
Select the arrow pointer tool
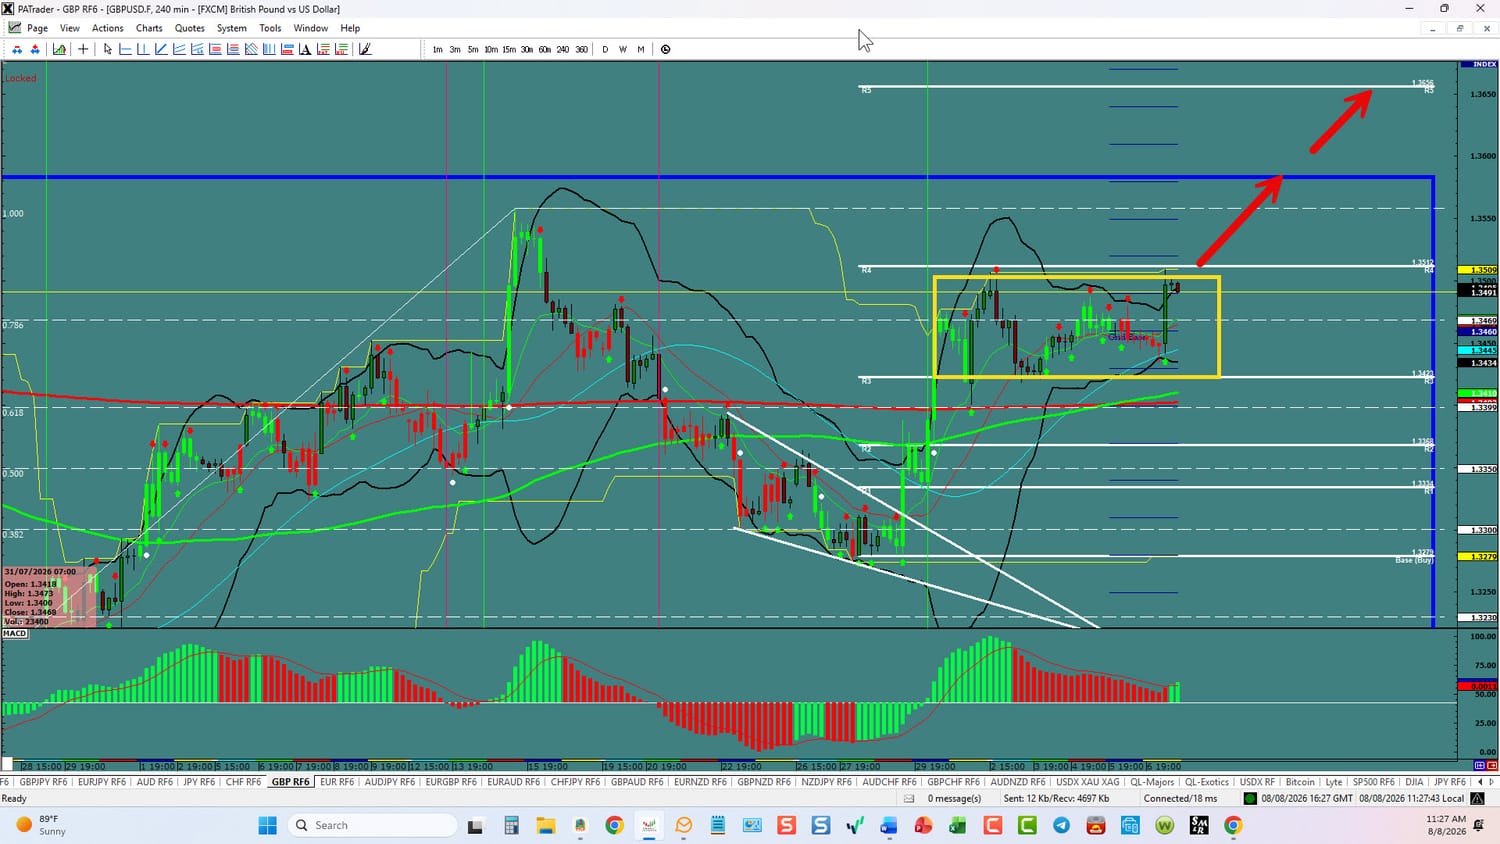pyautogui.click(x=108, y=49)
